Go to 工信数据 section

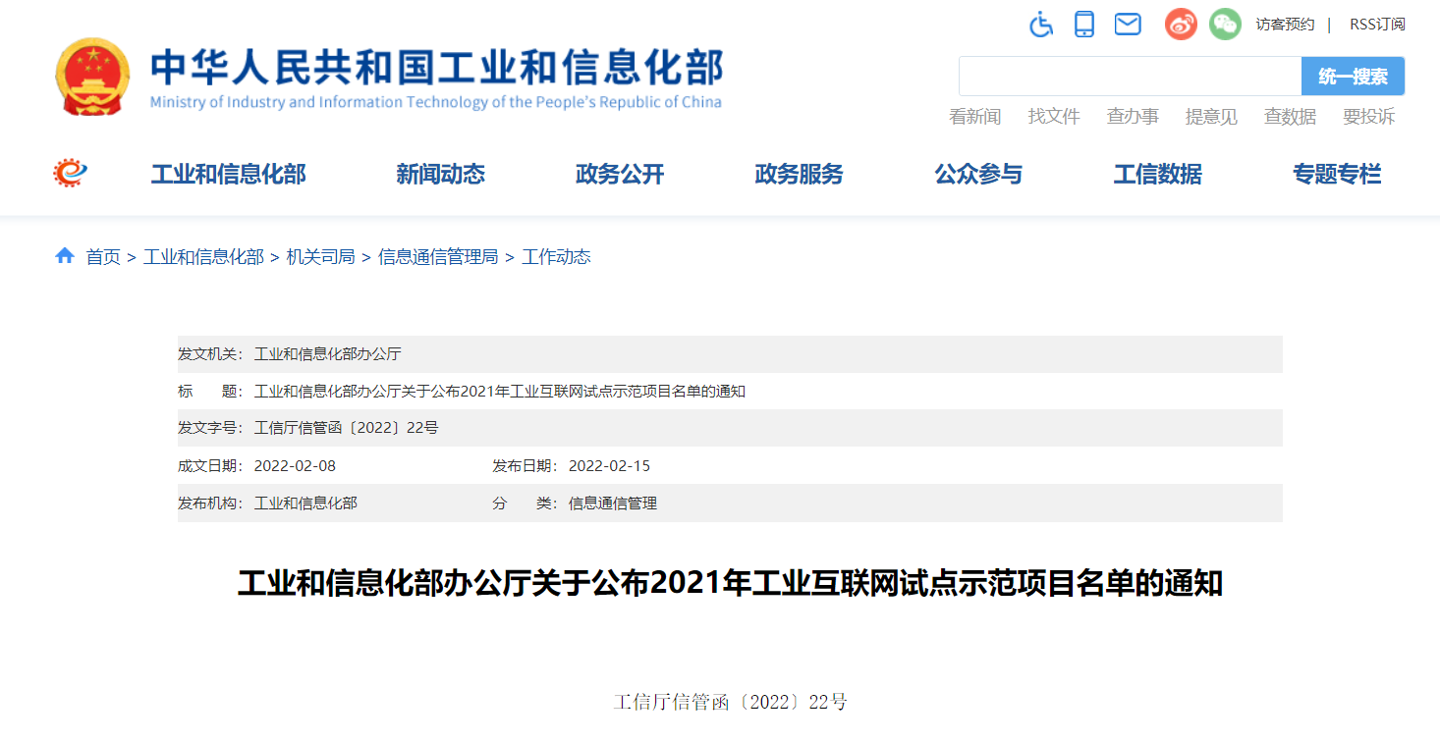1158,174
